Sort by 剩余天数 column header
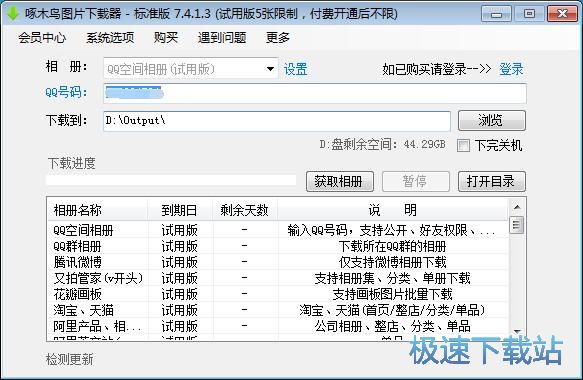This screenshot has height=380, width=583. (245, 210)
